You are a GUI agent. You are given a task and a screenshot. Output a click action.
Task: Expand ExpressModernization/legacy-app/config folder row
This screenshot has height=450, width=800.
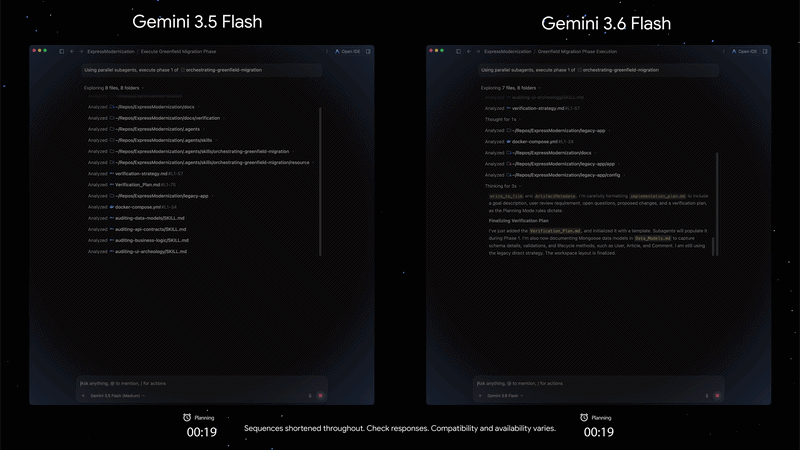(554, 175)
